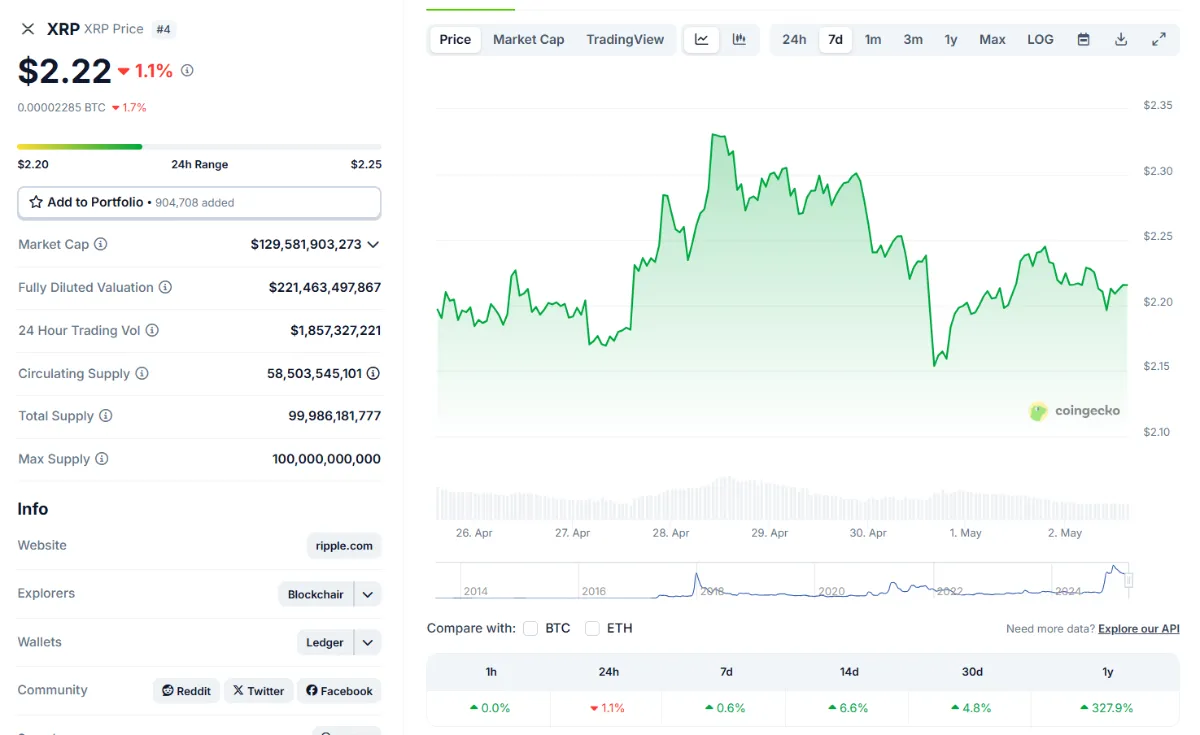Show 24 Hour Trading Vol info icon
The height and width of the screenshot is (735, 1200).
pos(152,330)
